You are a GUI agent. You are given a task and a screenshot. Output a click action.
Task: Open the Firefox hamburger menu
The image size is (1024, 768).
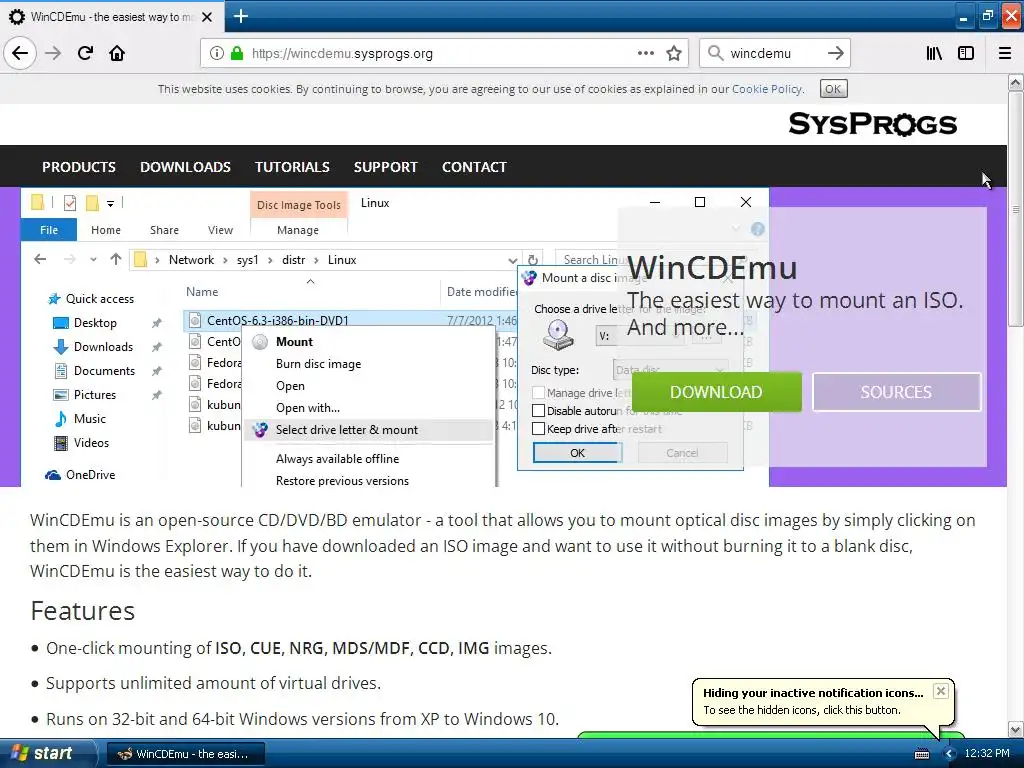coord(1005,53)
